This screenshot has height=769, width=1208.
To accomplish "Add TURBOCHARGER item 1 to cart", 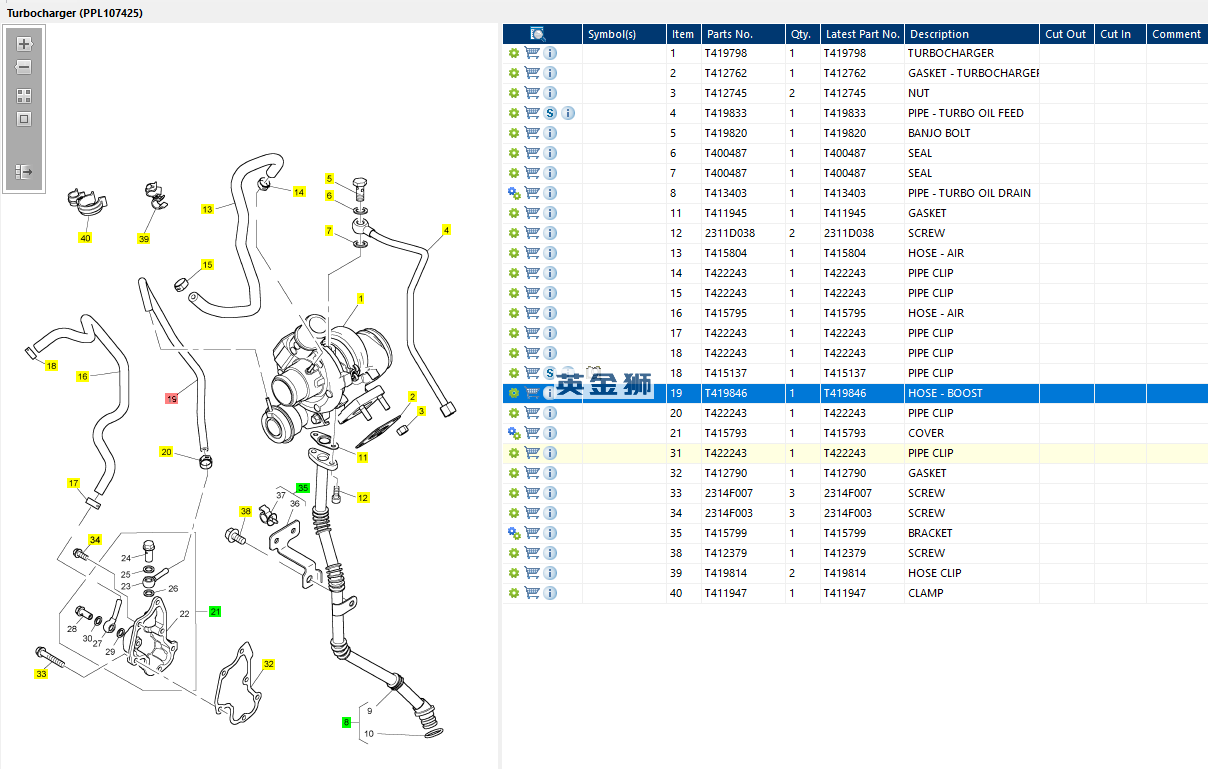I will [x=532, y=53].
